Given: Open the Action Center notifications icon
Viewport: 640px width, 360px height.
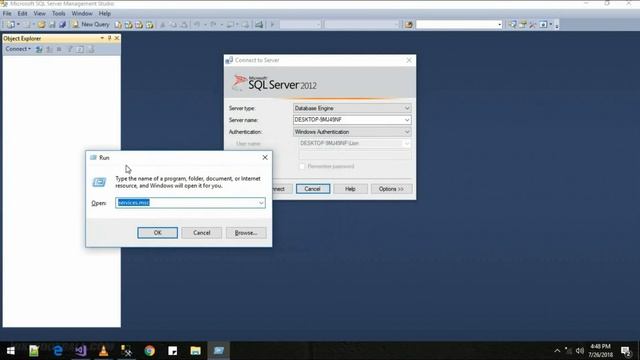Looking at the screenshot, I should click(x=626, y=351).
